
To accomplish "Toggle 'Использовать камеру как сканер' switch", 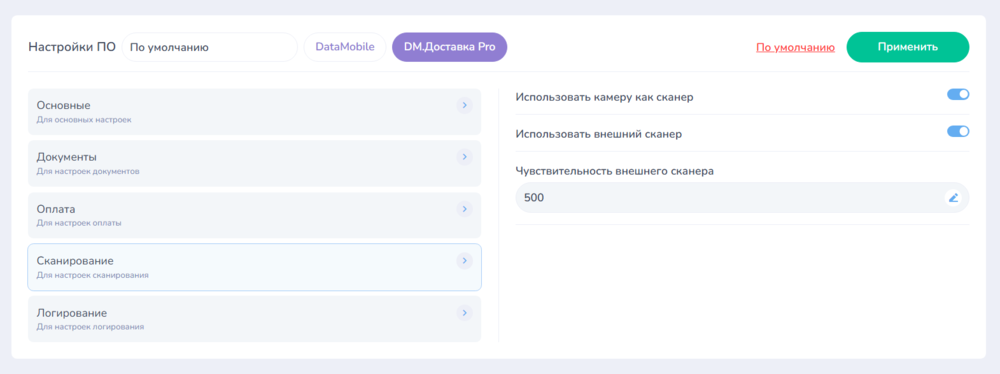I will [958, 94].
